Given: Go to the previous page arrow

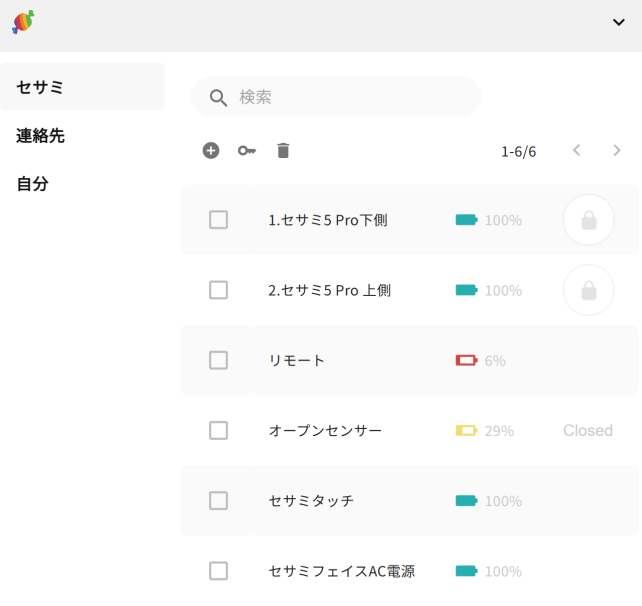Looking at the screenshot, I should (576, 151).
